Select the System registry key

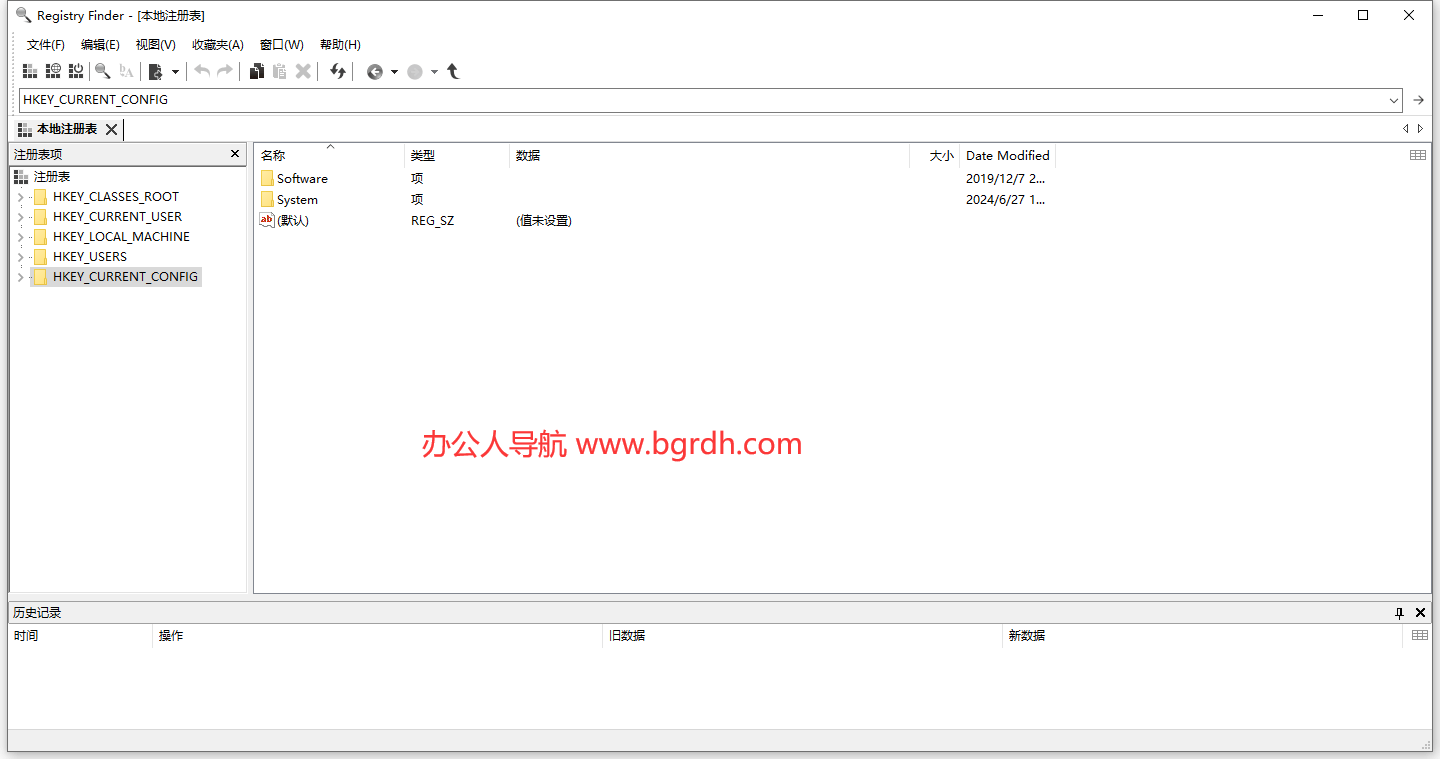[295, 199]
